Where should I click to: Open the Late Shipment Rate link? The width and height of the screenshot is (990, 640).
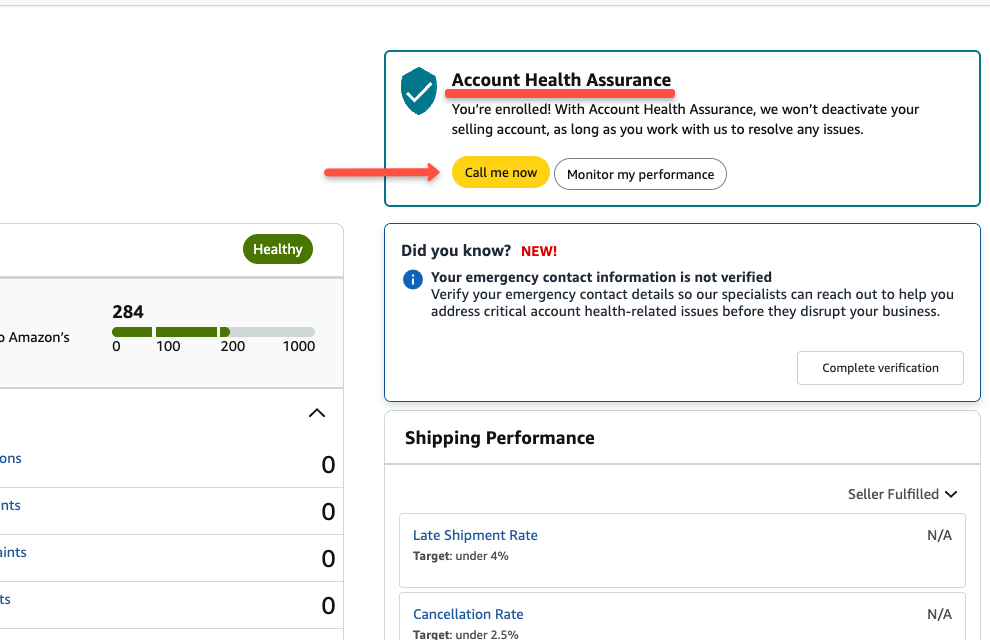475,535
